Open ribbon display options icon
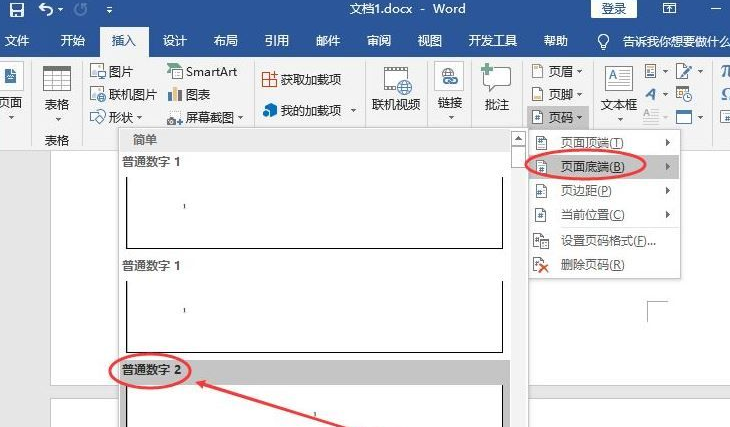 [x=669, y=8]
